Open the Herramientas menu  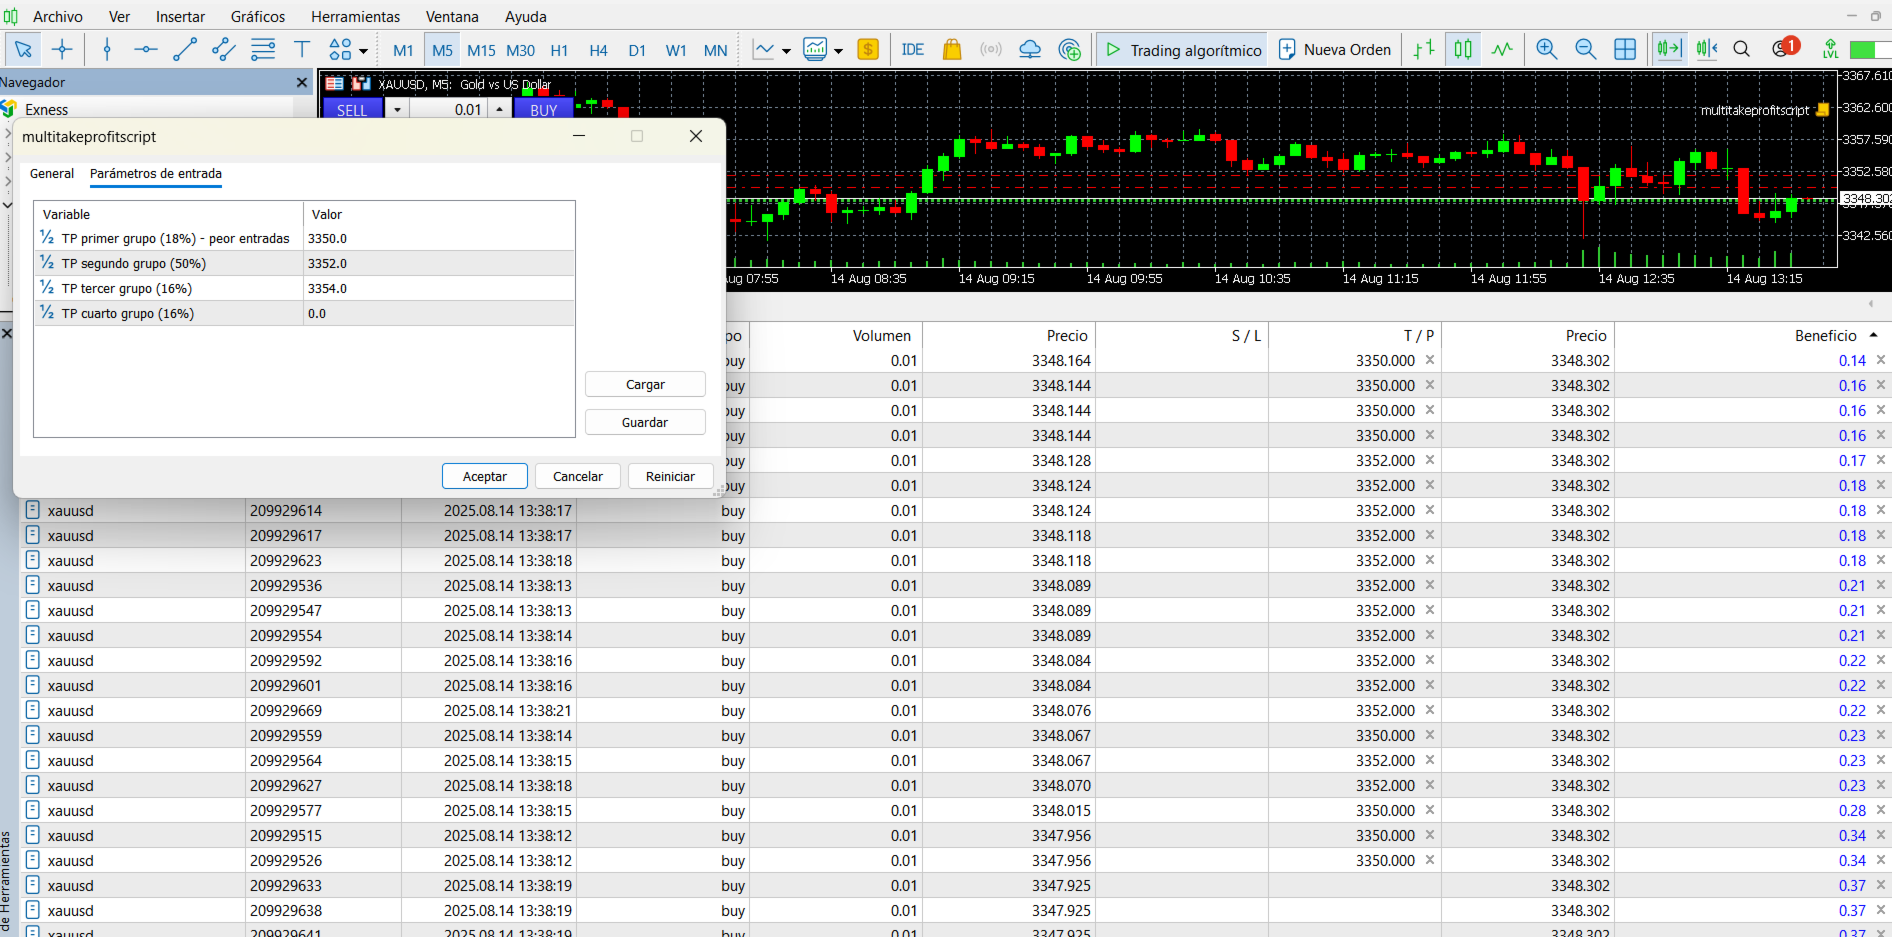(355, 16)
